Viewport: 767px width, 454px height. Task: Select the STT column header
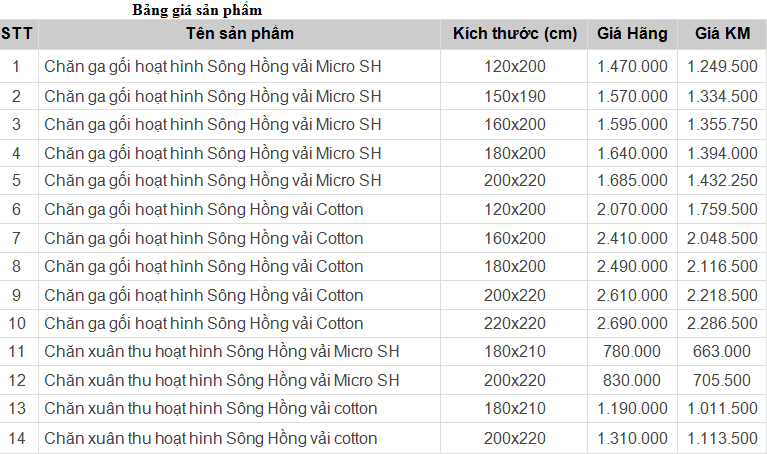tap(17, 34)
